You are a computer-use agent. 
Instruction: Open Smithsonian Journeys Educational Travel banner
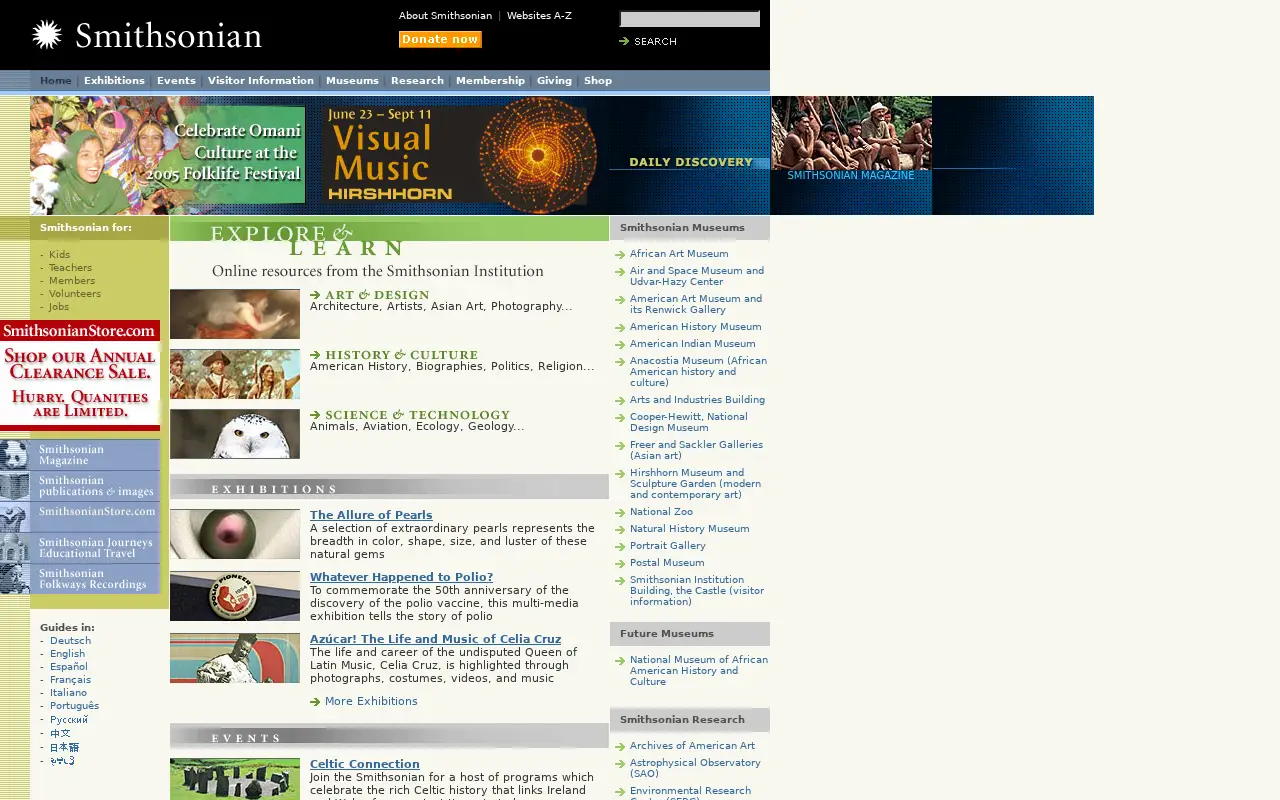pyautogui.click(x=80, y=548)
